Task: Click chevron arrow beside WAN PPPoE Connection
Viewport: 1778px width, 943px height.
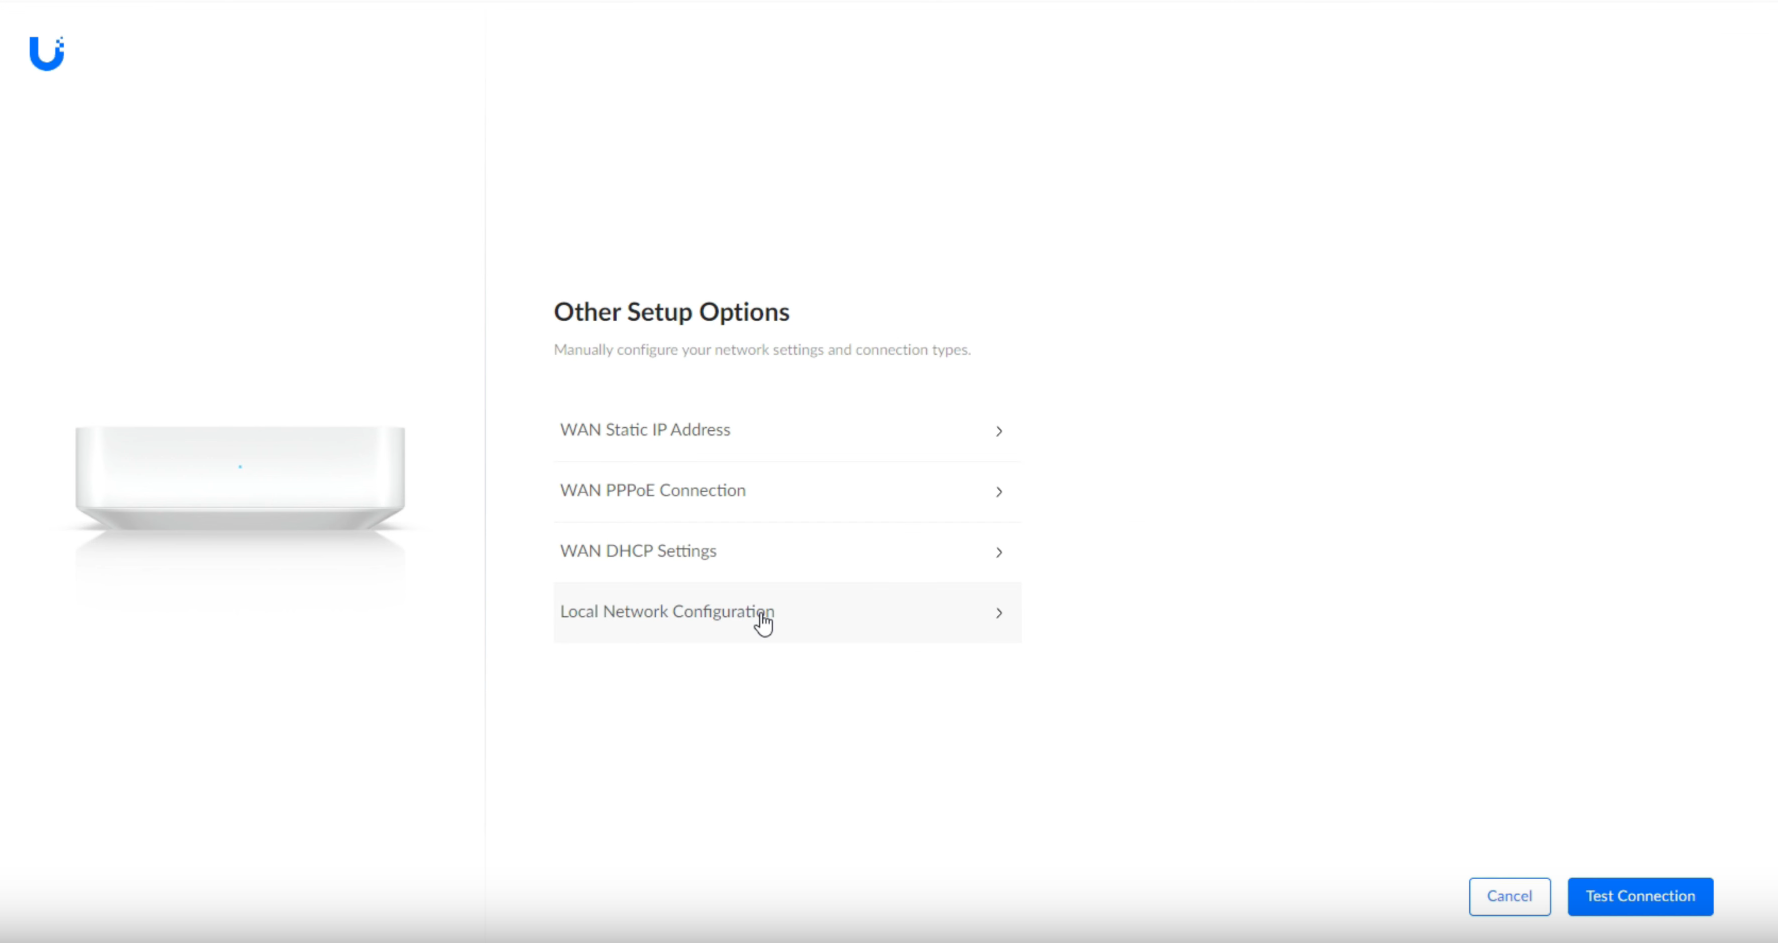Action: 998,492
